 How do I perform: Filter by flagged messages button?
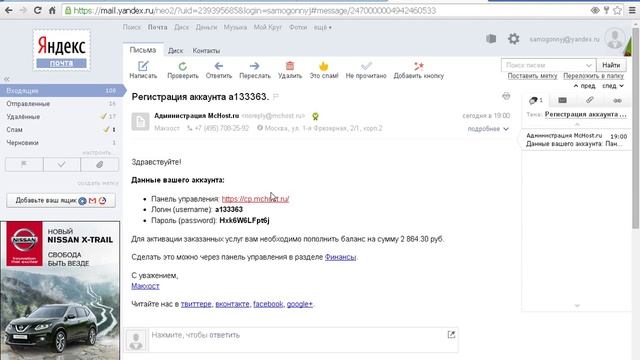[24, 164]
